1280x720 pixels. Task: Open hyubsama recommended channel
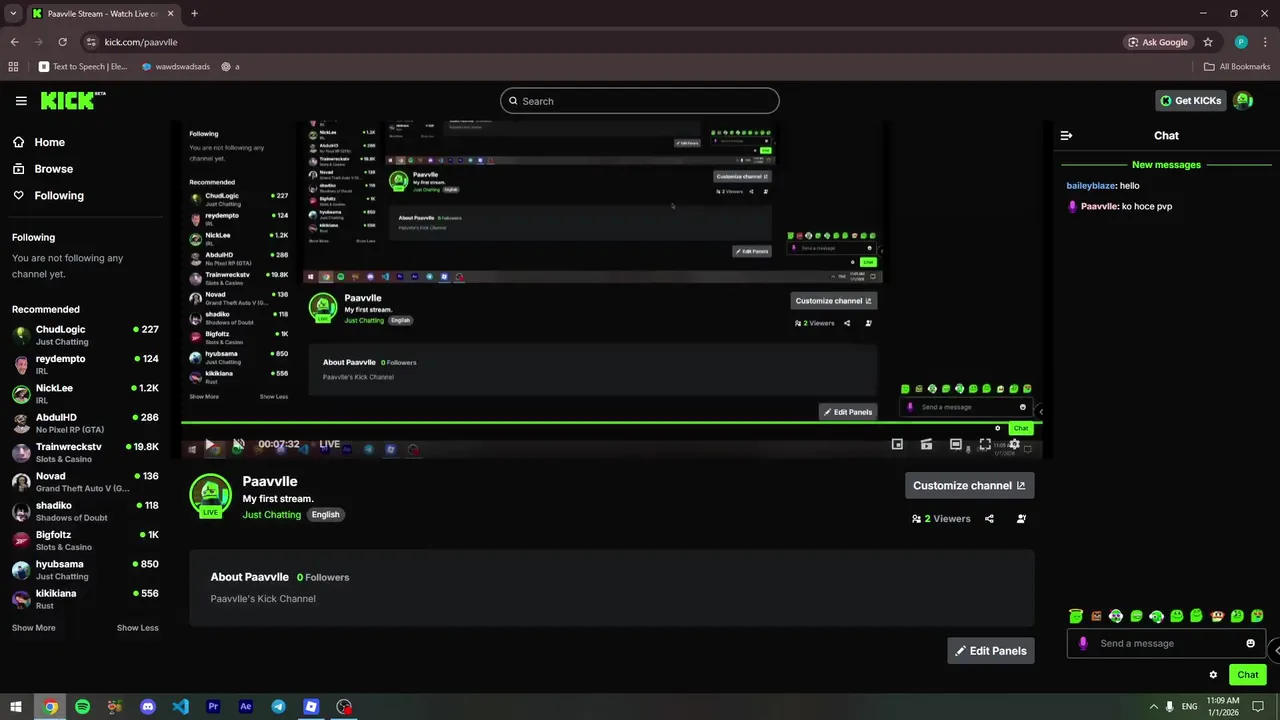85,569
